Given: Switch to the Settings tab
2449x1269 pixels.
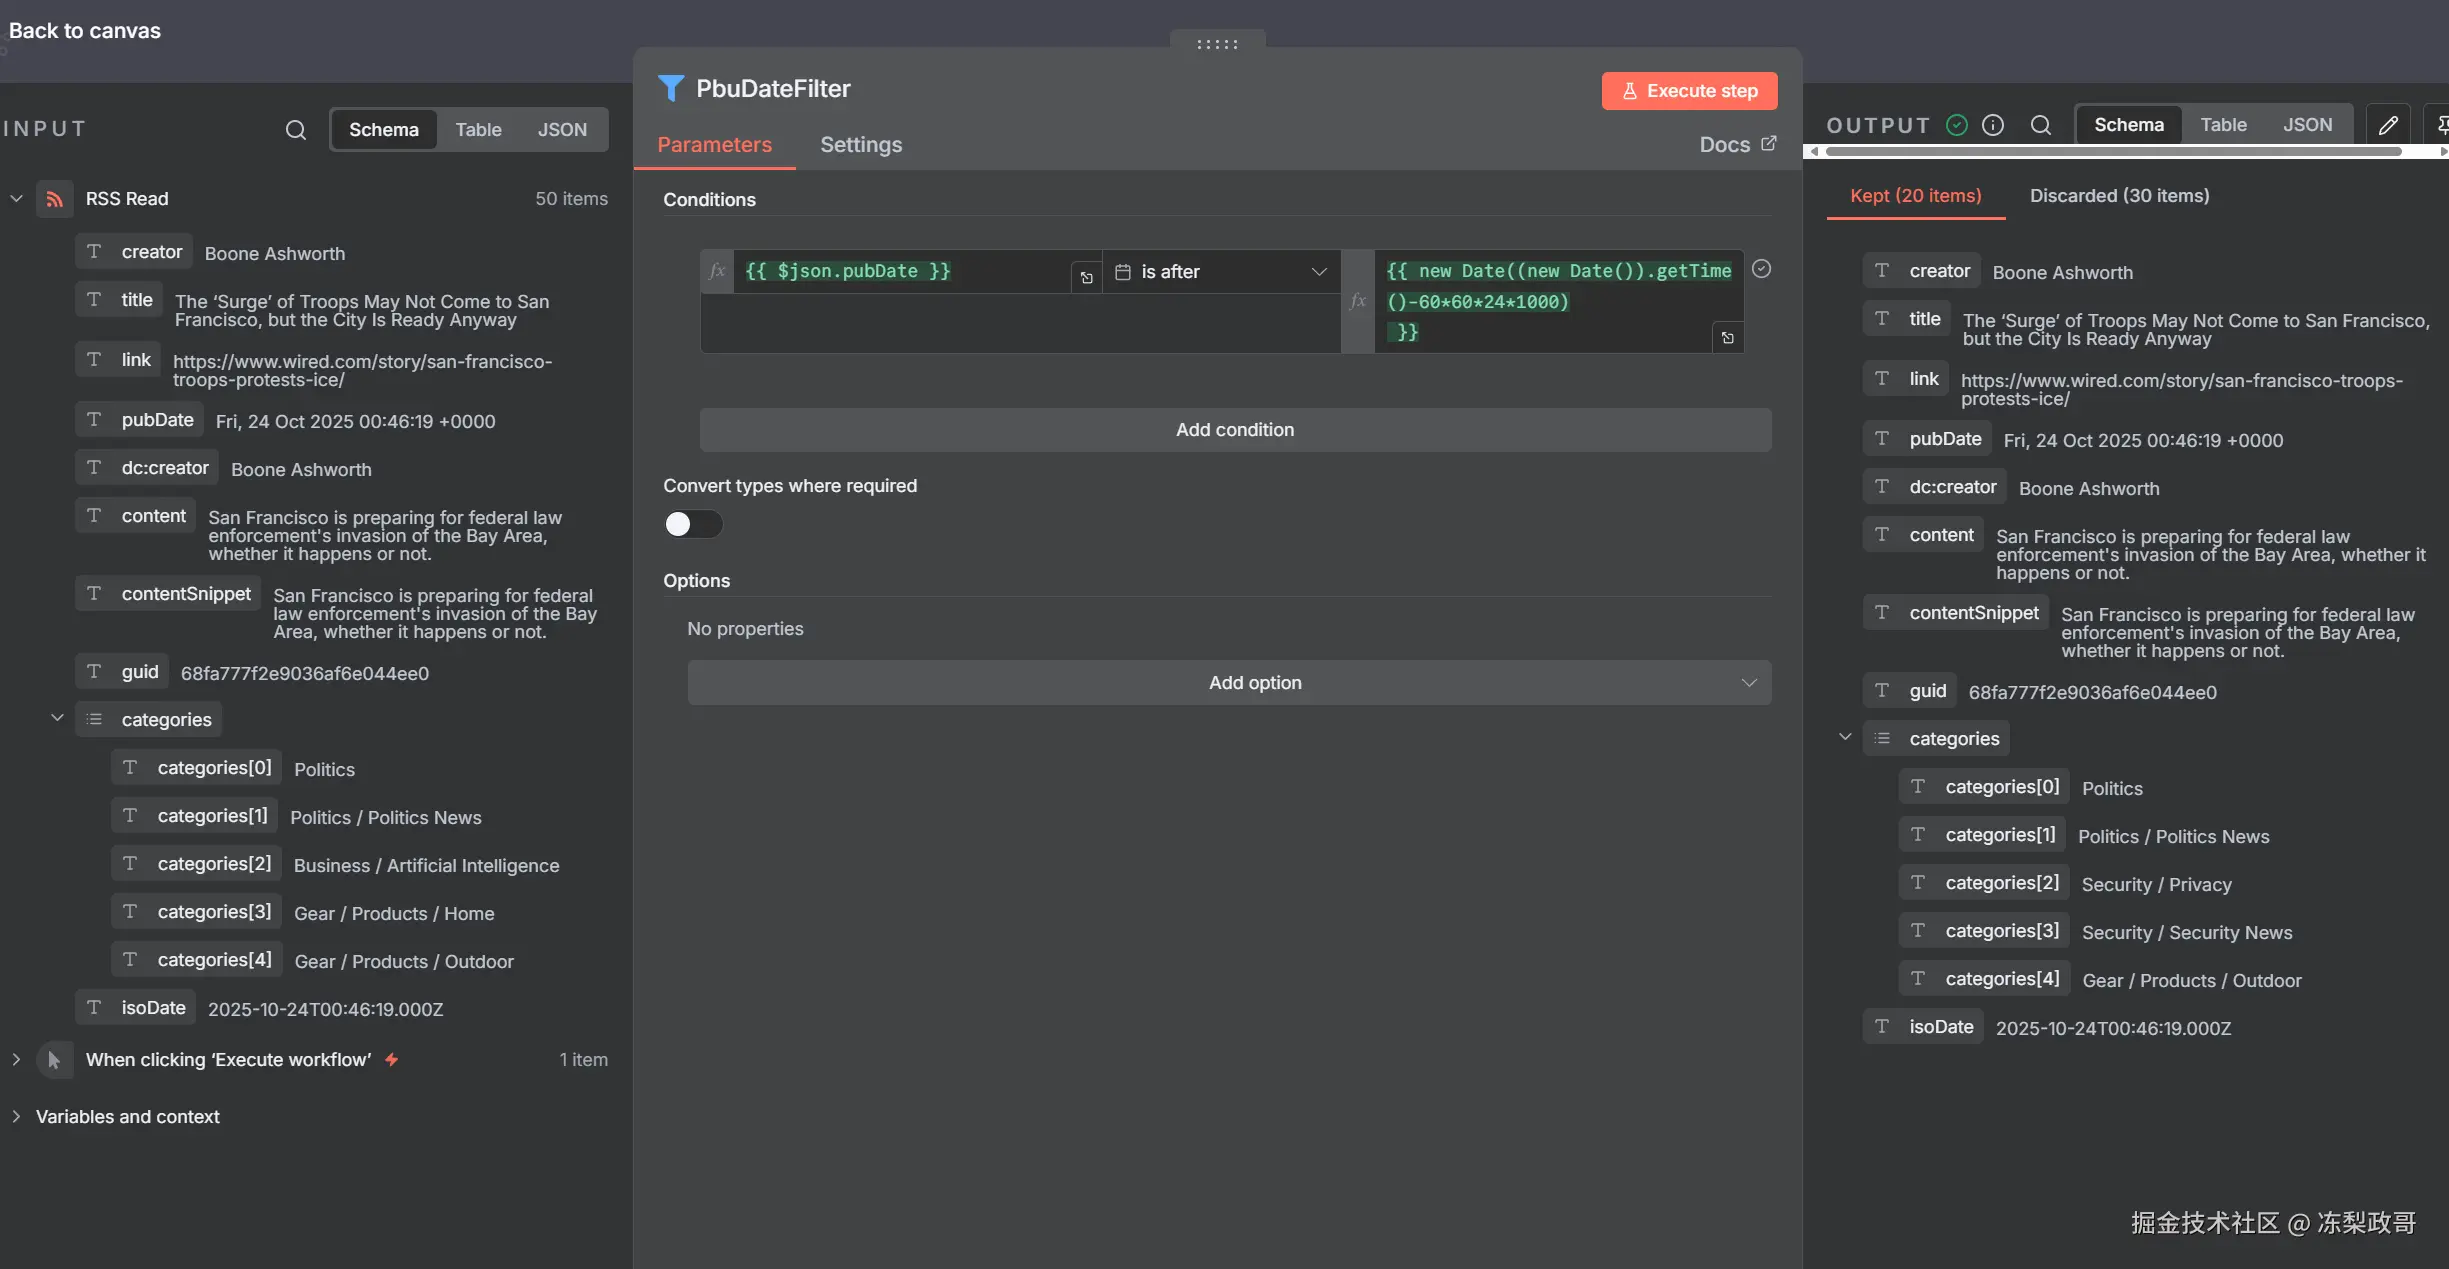Looking at the screenshot, I should (x=860, y=145).
